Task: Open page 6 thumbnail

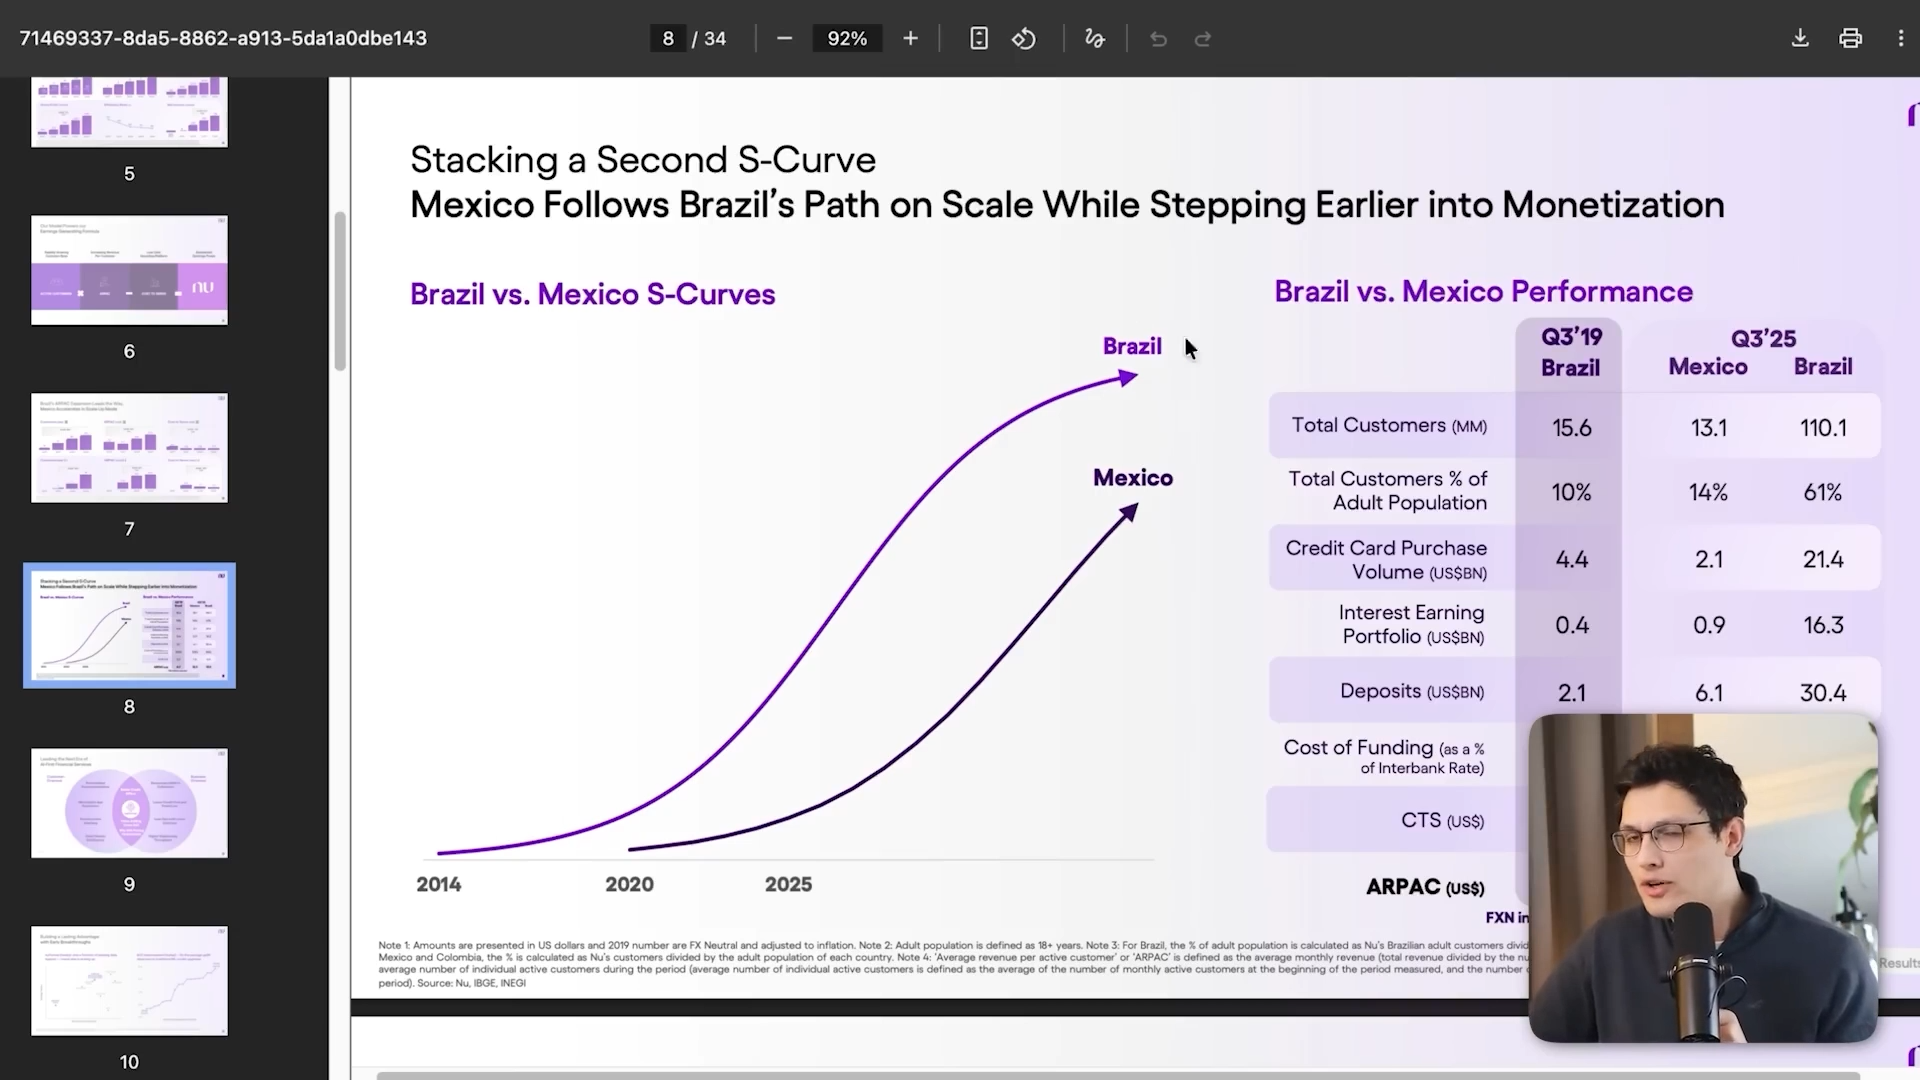Action: click(129, 270)
